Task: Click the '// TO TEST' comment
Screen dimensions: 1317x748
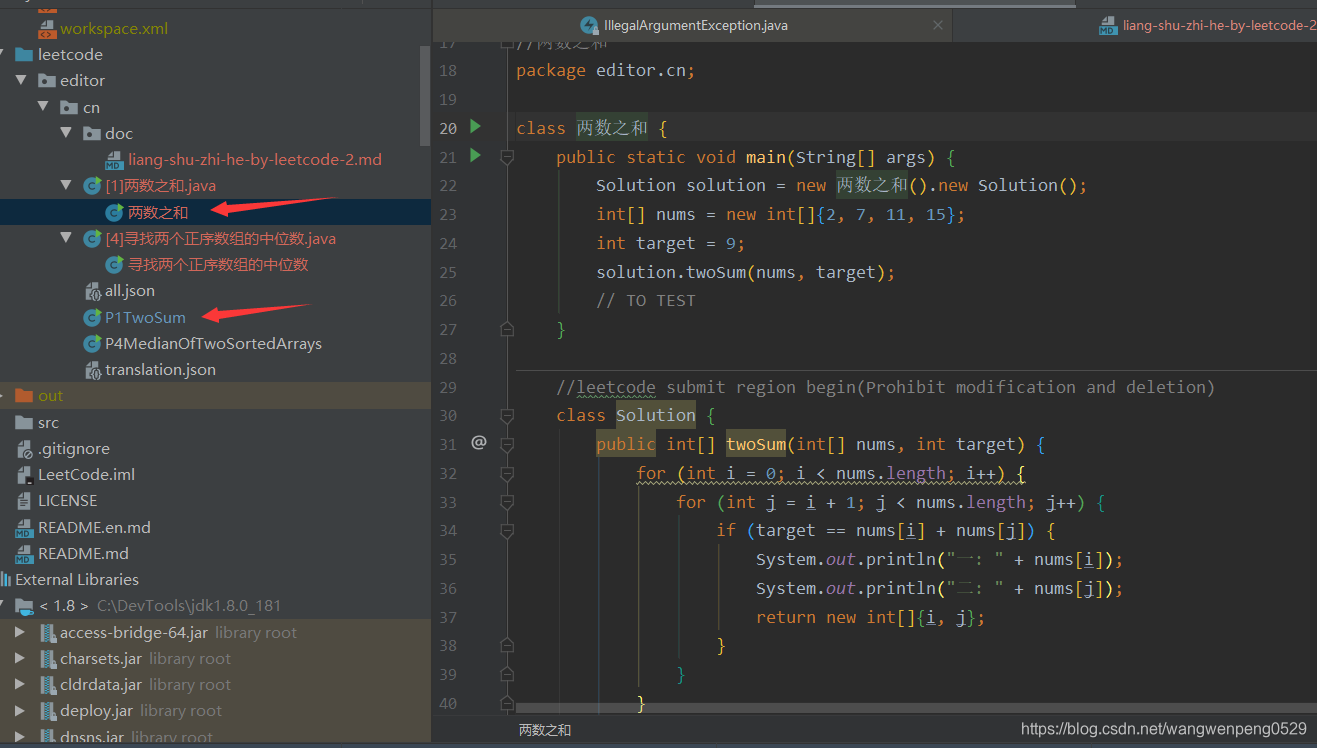Action: (x=646, y=300)
